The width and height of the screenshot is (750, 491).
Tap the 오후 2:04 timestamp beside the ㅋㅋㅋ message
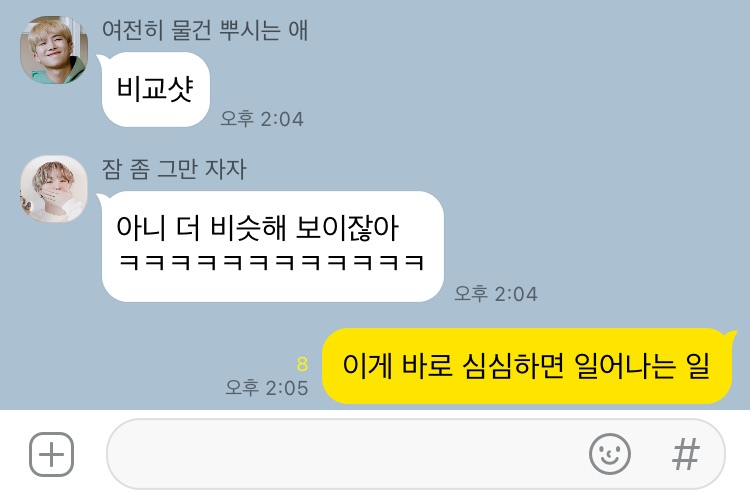[x=496, y=294]
